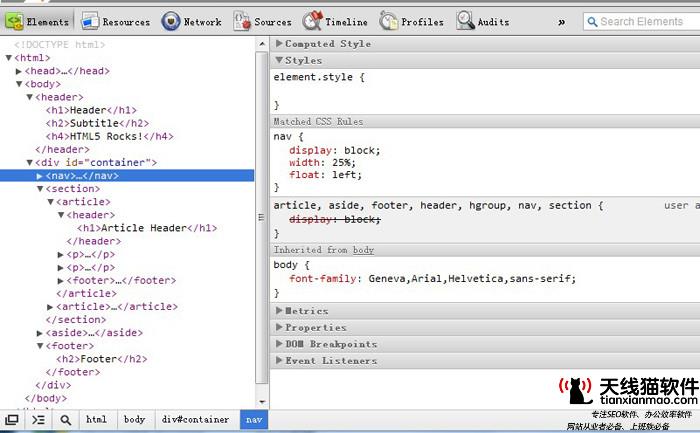Expand the Metrics section
Image resolution: width=700 pixels, height=433 pixels.
click(x=279, y=310)
